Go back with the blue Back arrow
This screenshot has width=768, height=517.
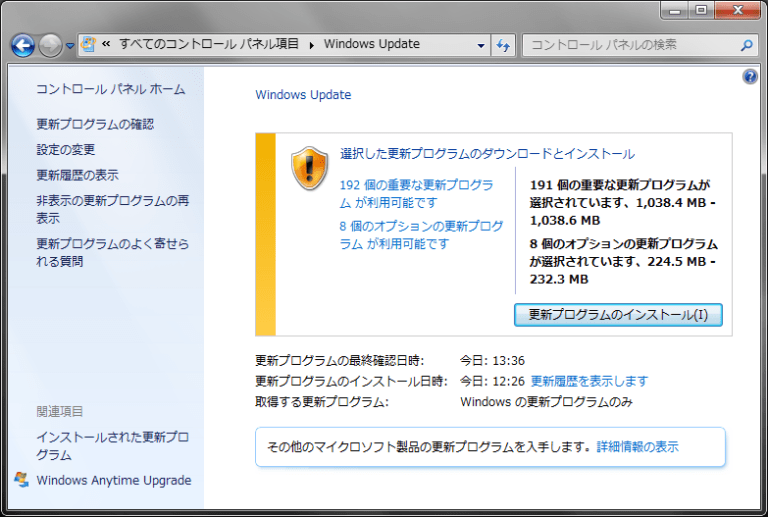tap(23, 46)
